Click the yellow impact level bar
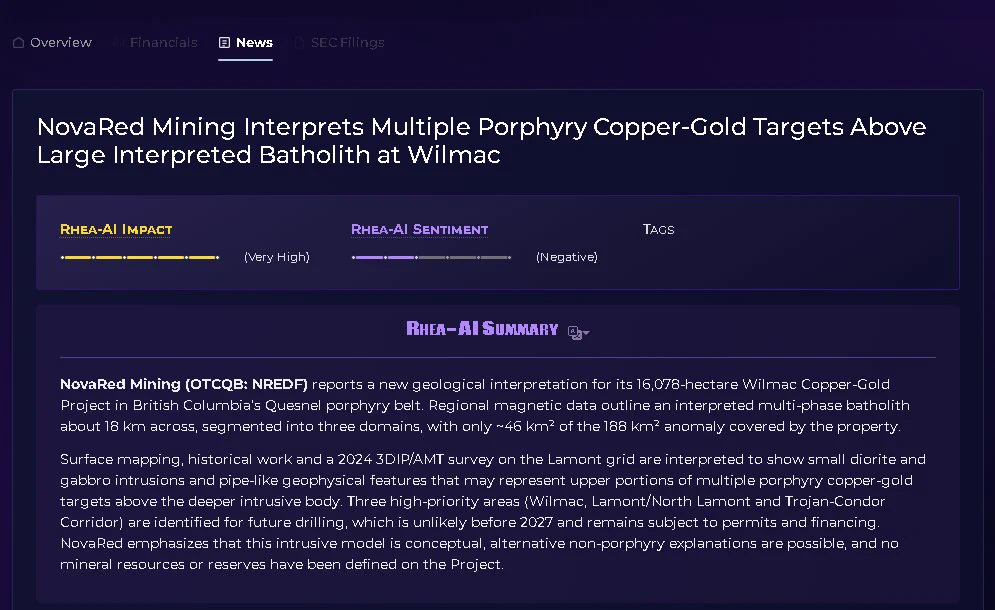Viewport: 995px width, 610px height. point(140,257)
